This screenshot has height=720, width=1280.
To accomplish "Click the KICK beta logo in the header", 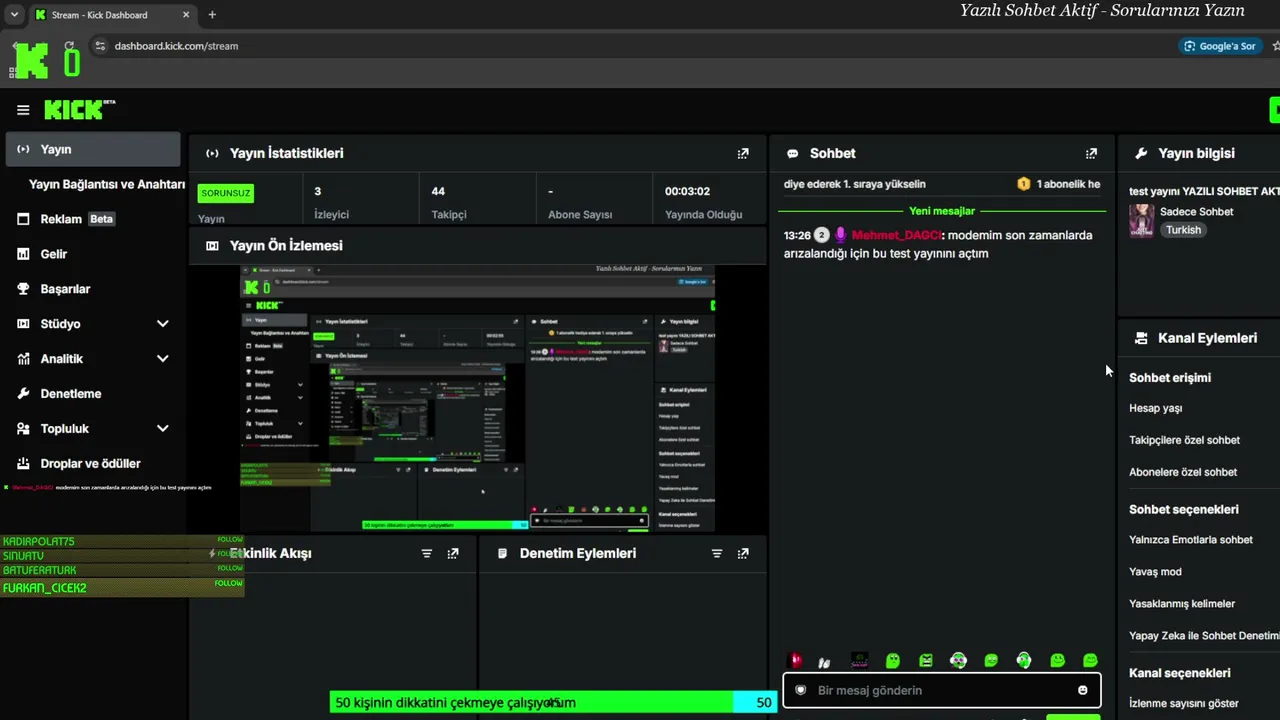I will pyautogui.click(x=80, y=109).
